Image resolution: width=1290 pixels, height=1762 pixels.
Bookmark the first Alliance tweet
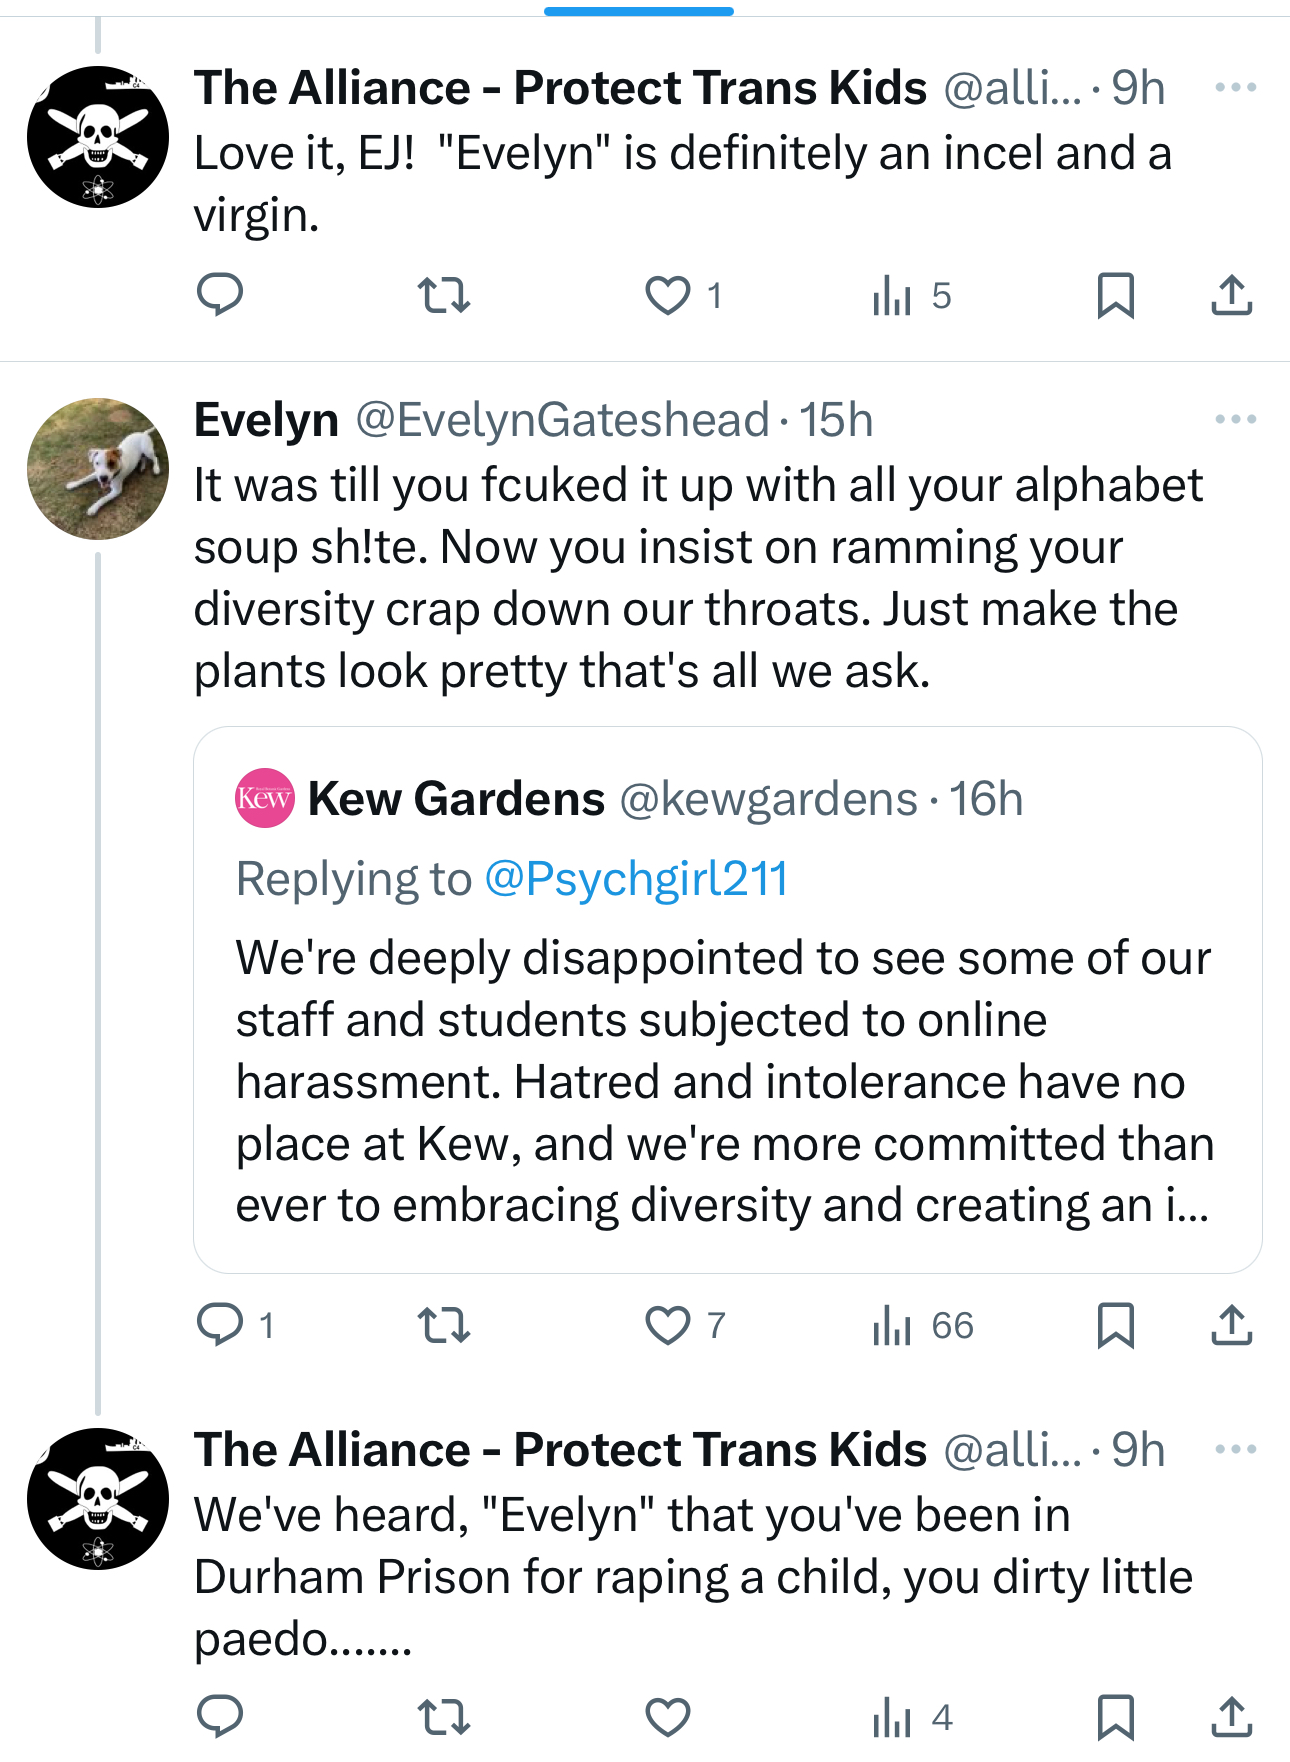[1115, 295]
